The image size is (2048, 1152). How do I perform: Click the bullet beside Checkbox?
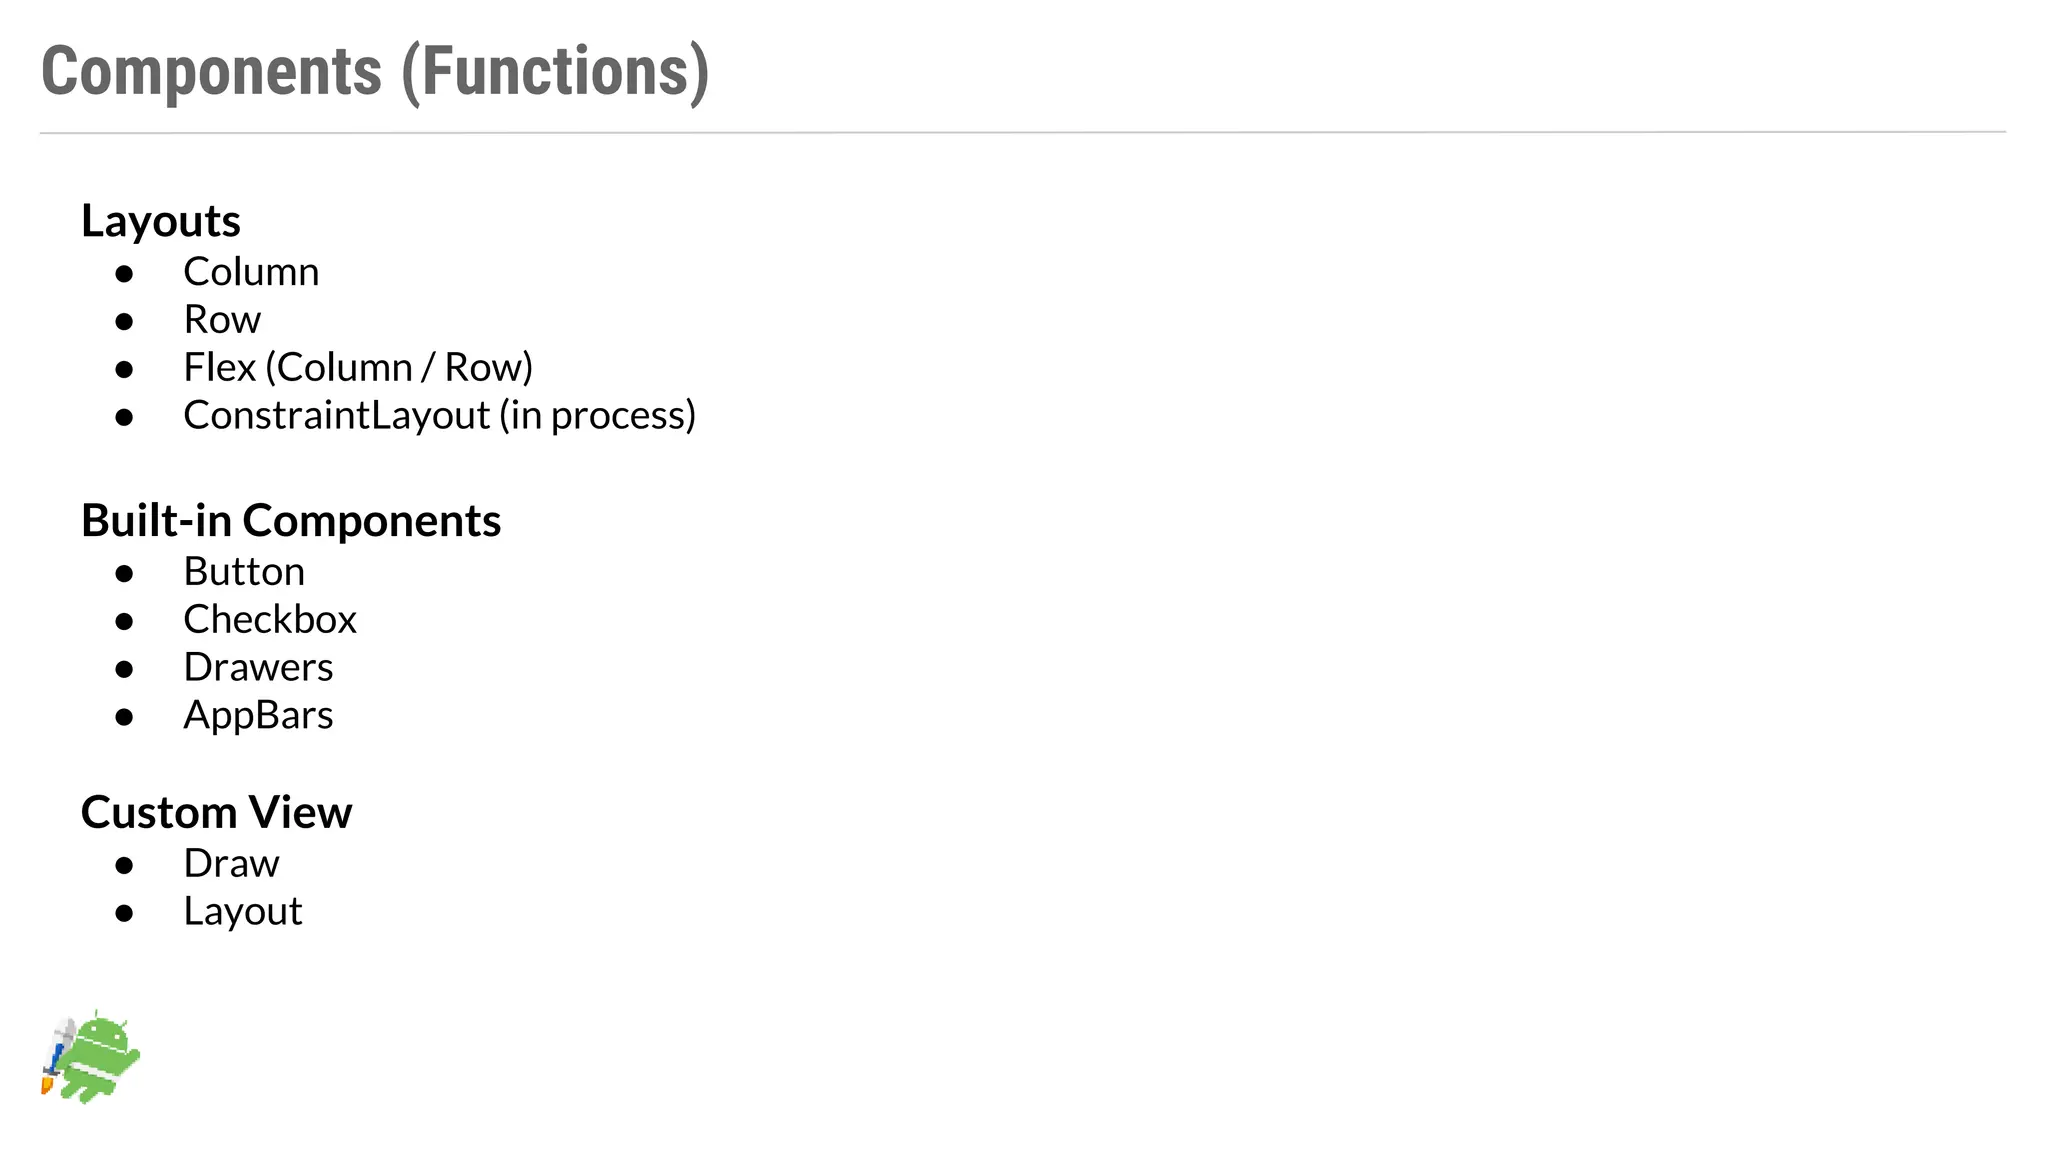pyautogui.click(x=124, y=622)
